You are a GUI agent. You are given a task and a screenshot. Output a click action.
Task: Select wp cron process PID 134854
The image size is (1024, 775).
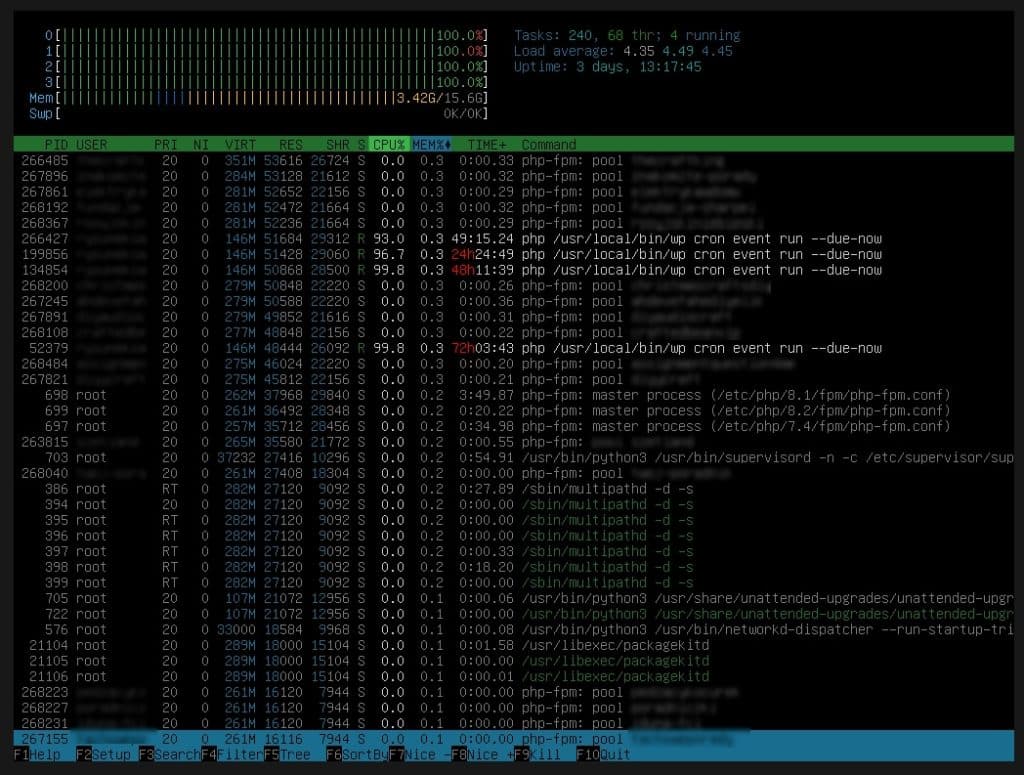click(x=513, y=270)
